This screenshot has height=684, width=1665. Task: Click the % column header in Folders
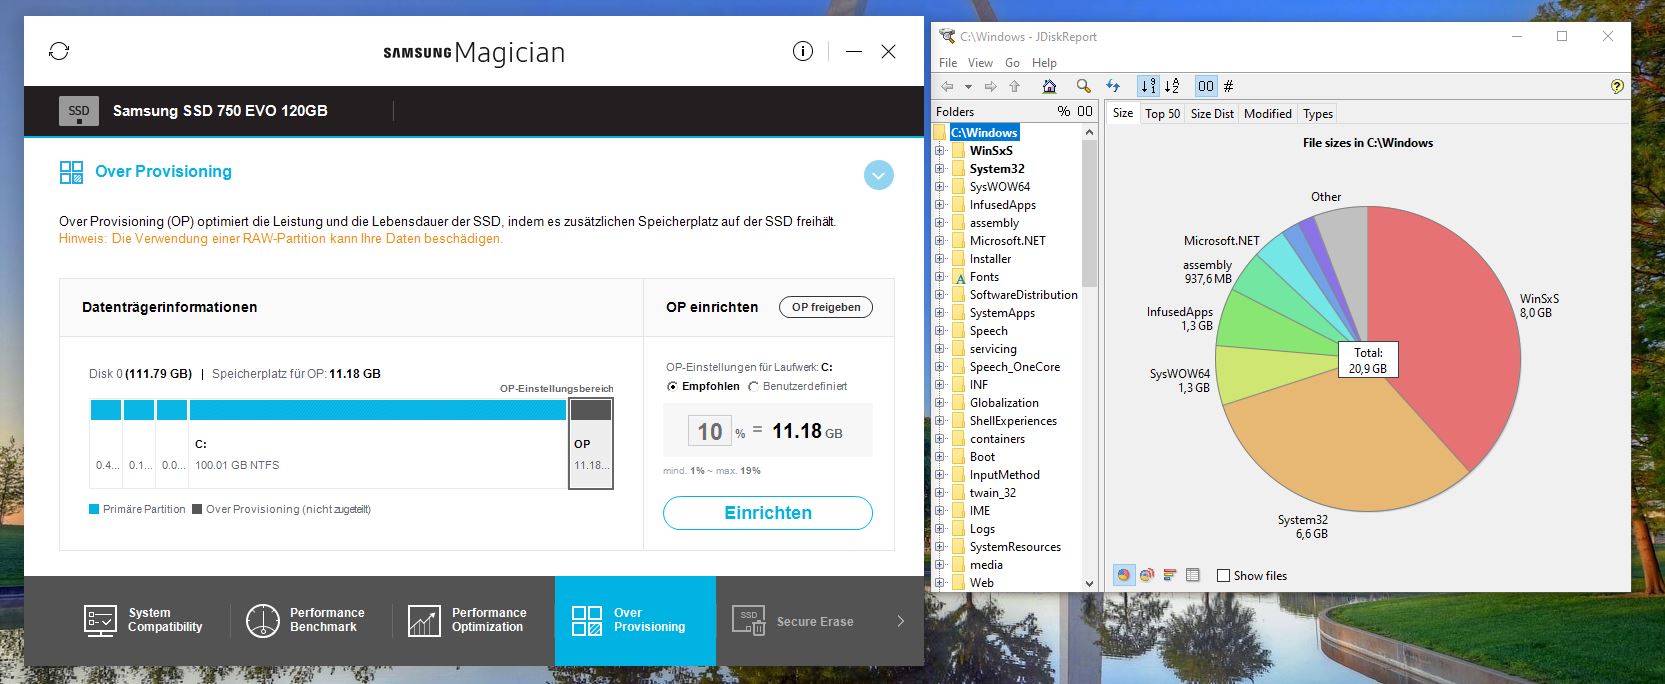[x=1064, y=112]
